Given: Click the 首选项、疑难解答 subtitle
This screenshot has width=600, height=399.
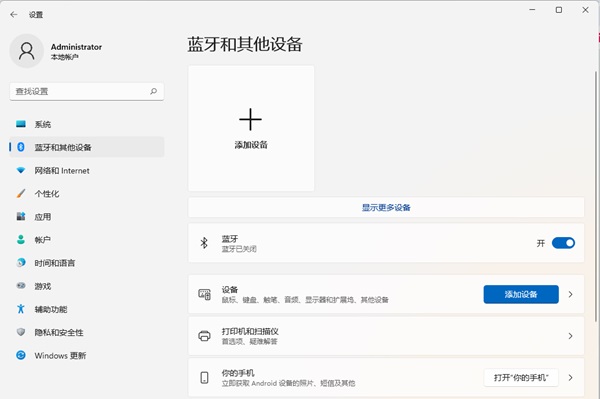Looking at the screenshot, I should coord(249,341).
